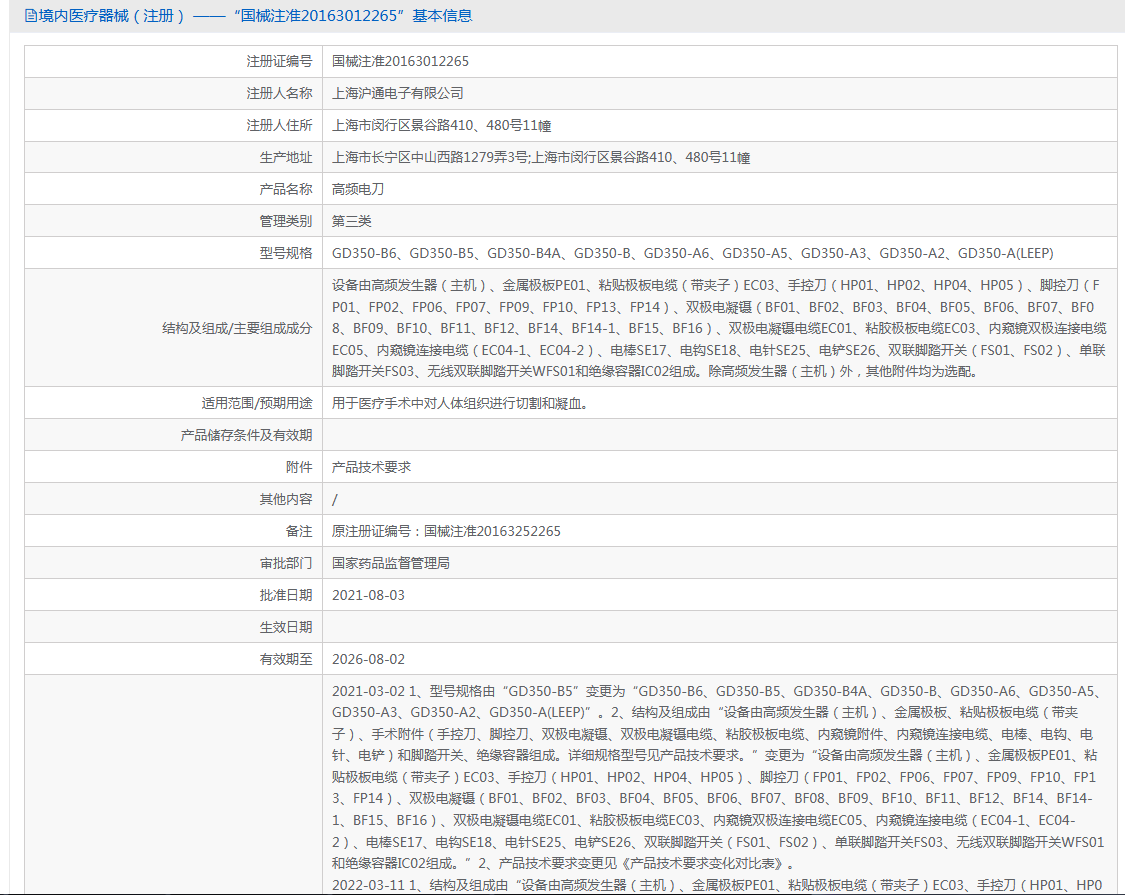The height and width of the screenshot is (895, 1125).
Task: Select 用于医疗手术中对人体组织进行切割和凝血
Action: click(x=460, y=403)
